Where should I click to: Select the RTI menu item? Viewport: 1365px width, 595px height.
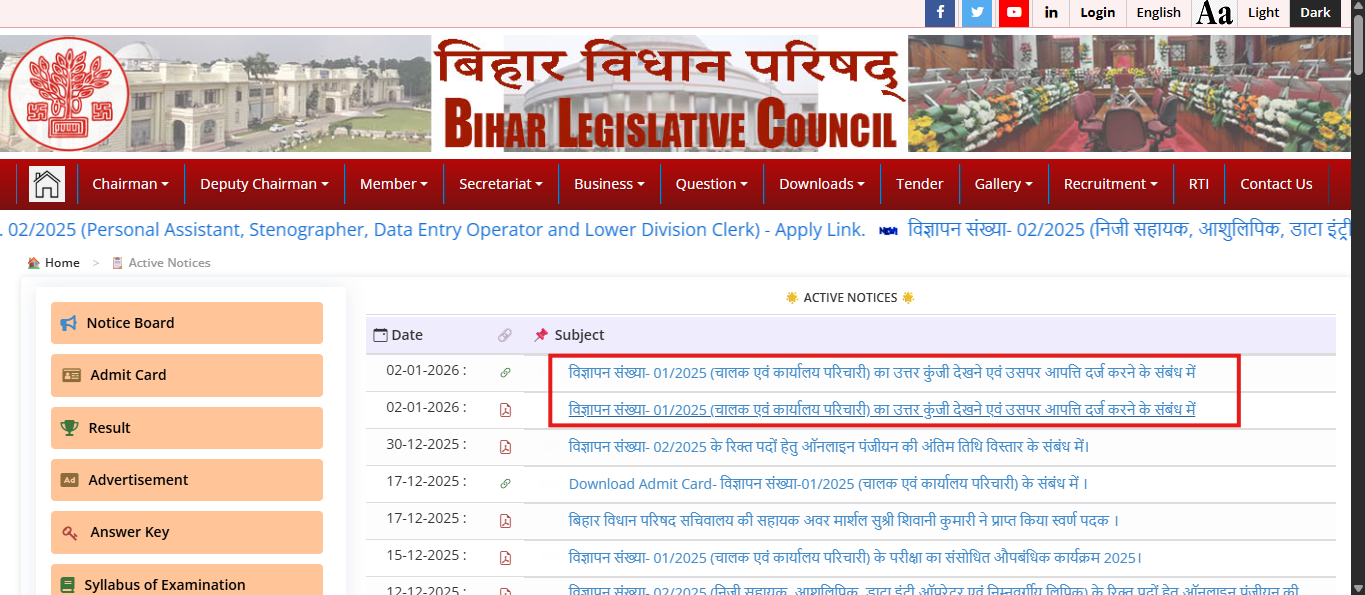(1198, 183)
